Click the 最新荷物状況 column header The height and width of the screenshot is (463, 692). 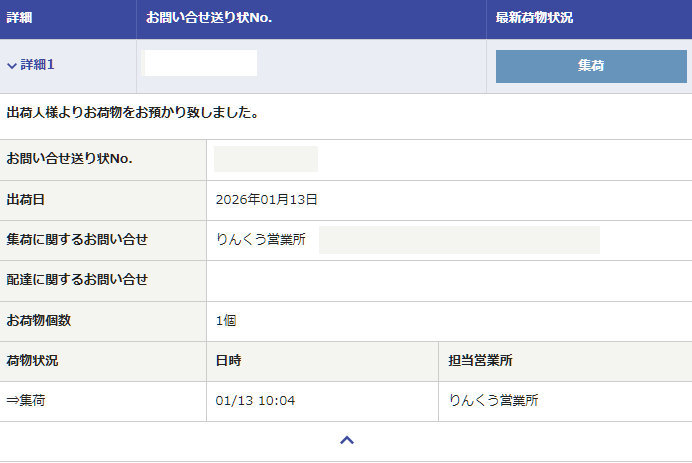(x=534, y=19)
